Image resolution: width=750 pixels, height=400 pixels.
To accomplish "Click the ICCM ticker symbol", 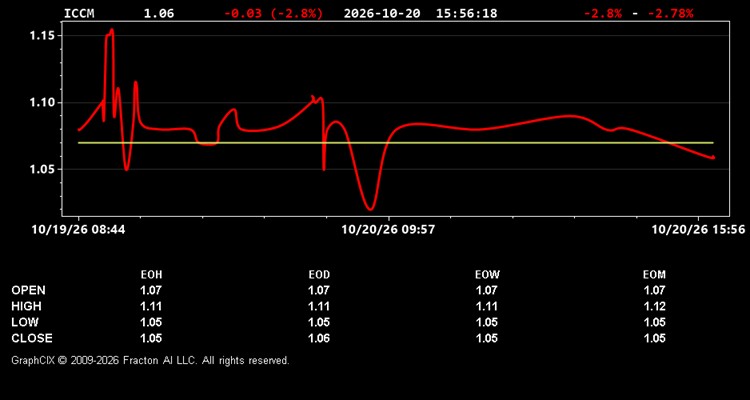I will click(x=79, y=13).
